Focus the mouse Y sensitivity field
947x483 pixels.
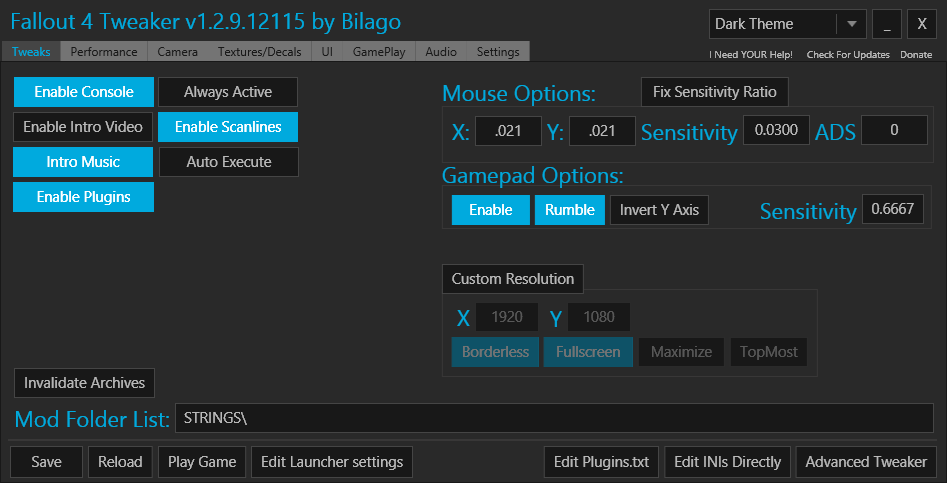(x=602, y=131)
